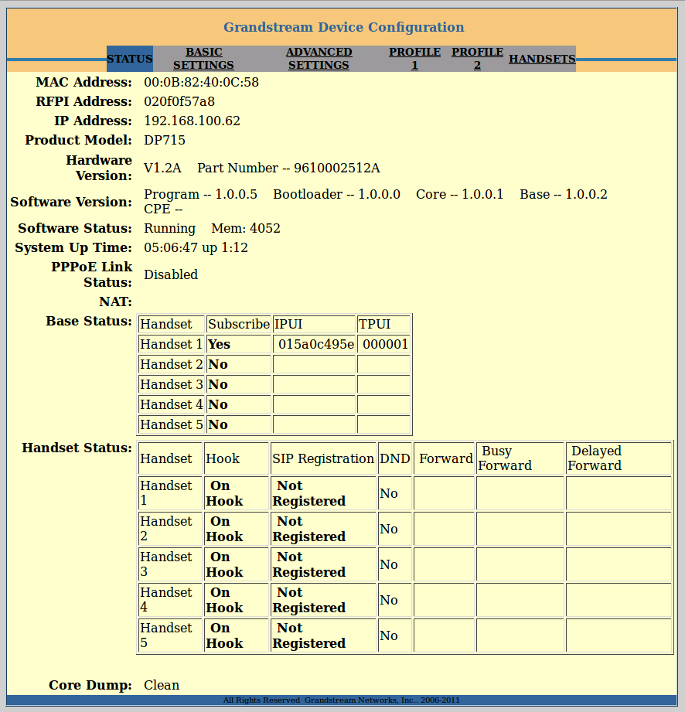The height and width of the screenshot is (712, 685).
Task: Select MAC address value 00:0B:82:40:0C:58
Action: pos(201,82)
